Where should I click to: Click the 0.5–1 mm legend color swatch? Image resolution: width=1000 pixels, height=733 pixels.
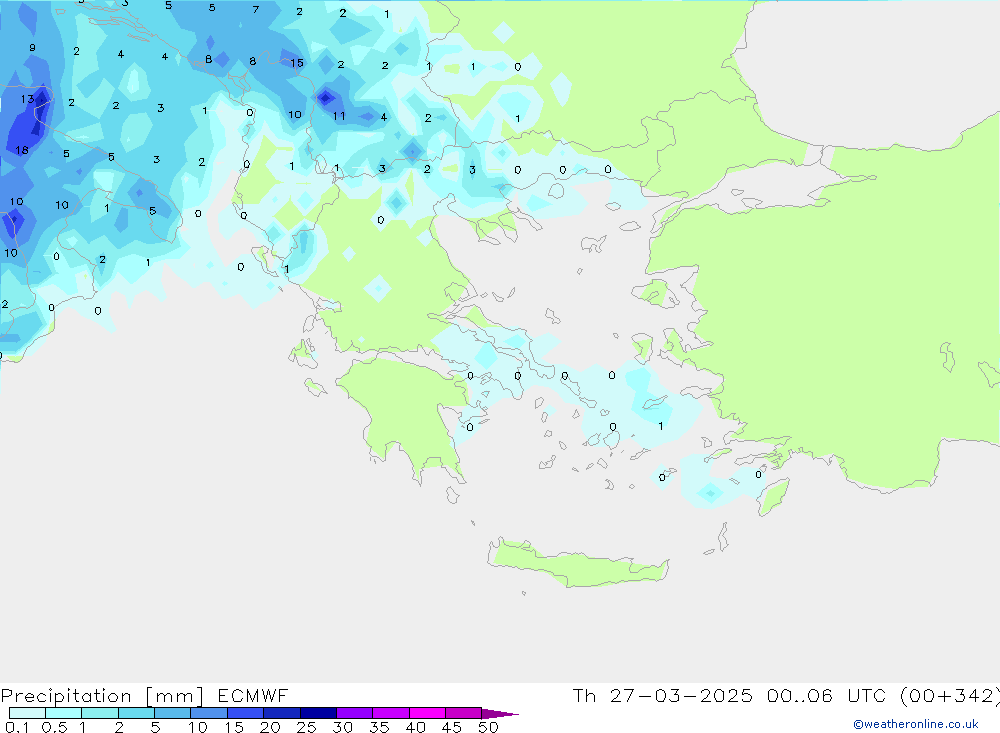point(63,713)
